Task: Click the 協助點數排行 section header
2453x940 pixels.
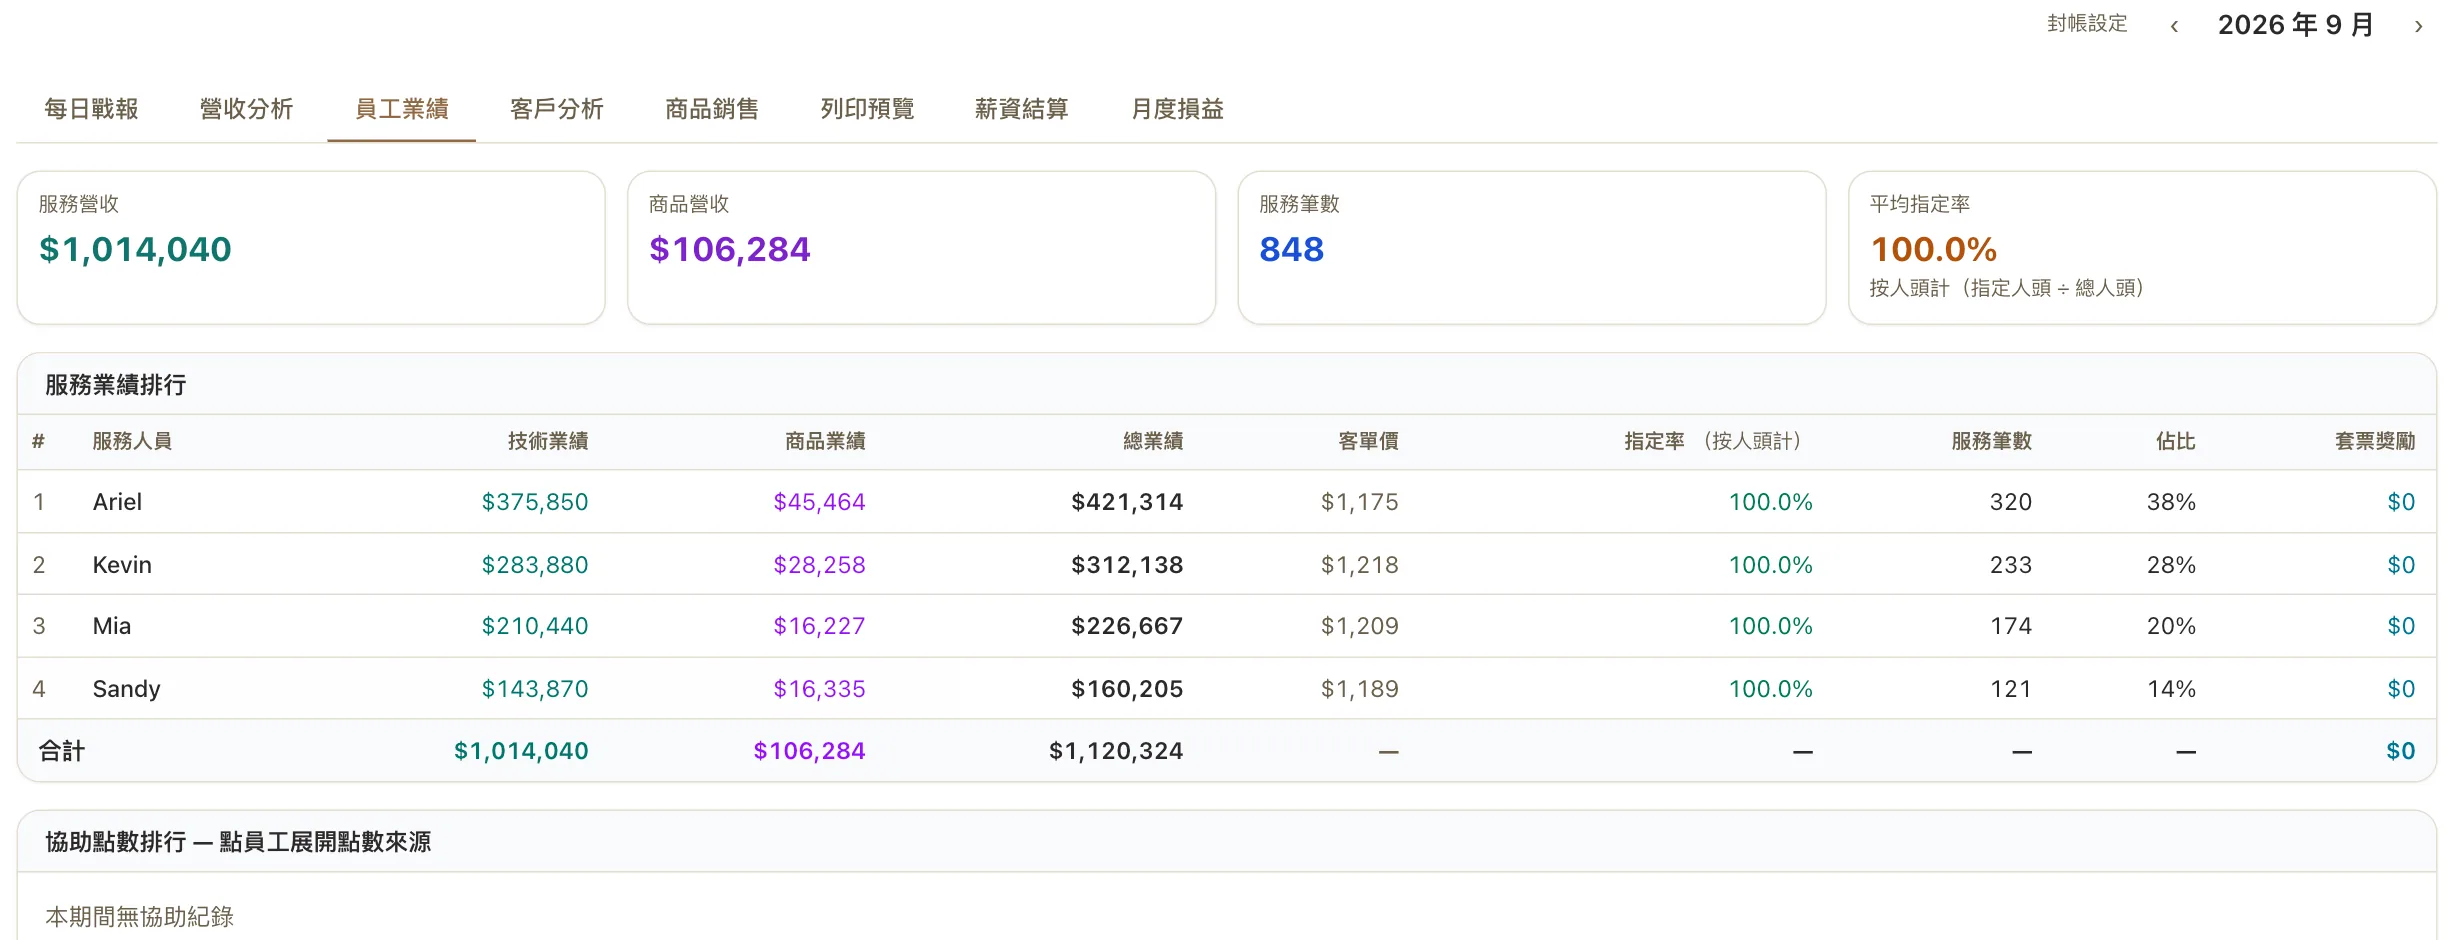Action: pyautogui.click(x=238, y=842)
